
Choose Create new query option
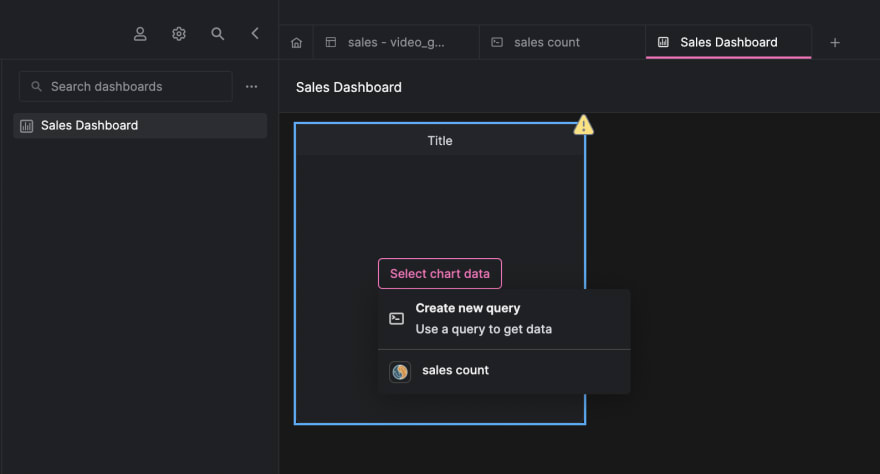[504, 319]
